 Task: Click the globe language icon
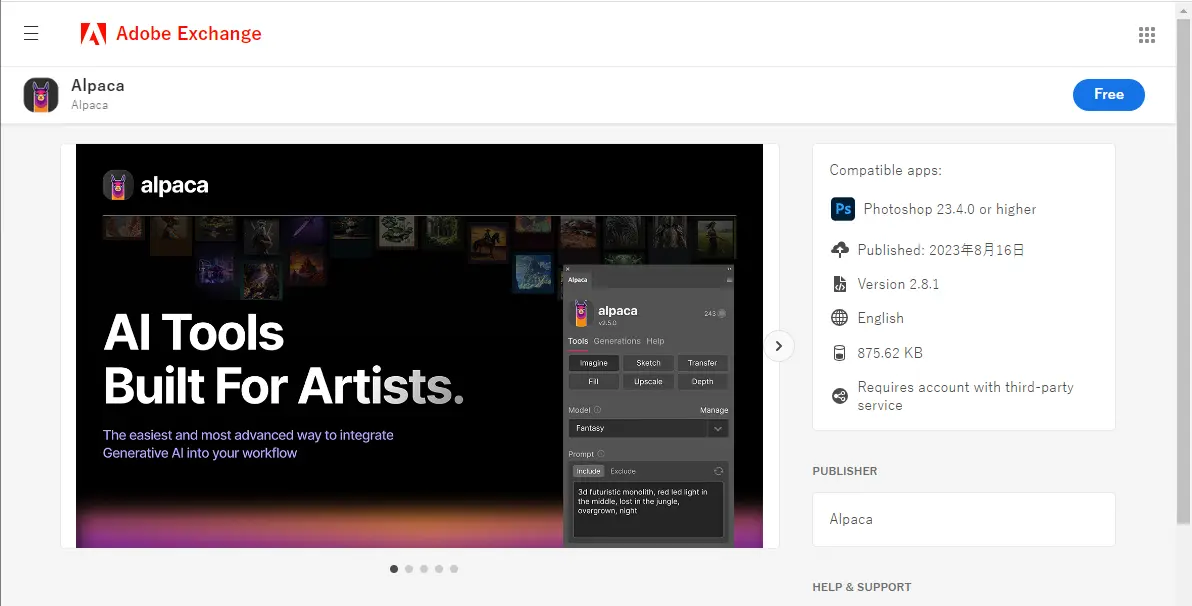point(839,318)
